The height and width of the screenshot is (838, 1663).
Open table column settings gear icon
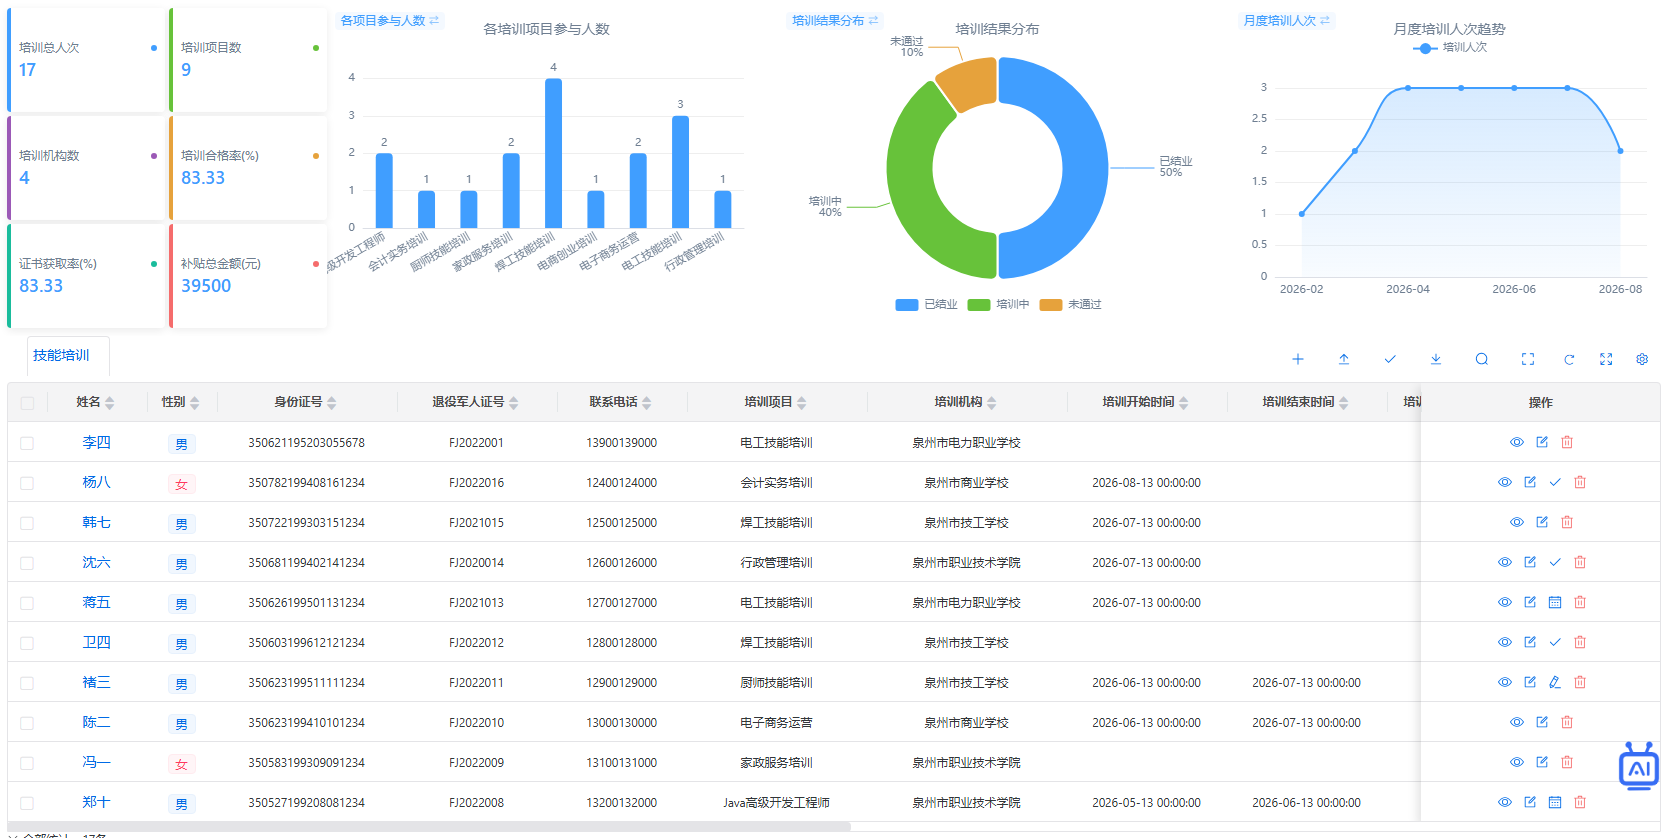click(1642, 359)
